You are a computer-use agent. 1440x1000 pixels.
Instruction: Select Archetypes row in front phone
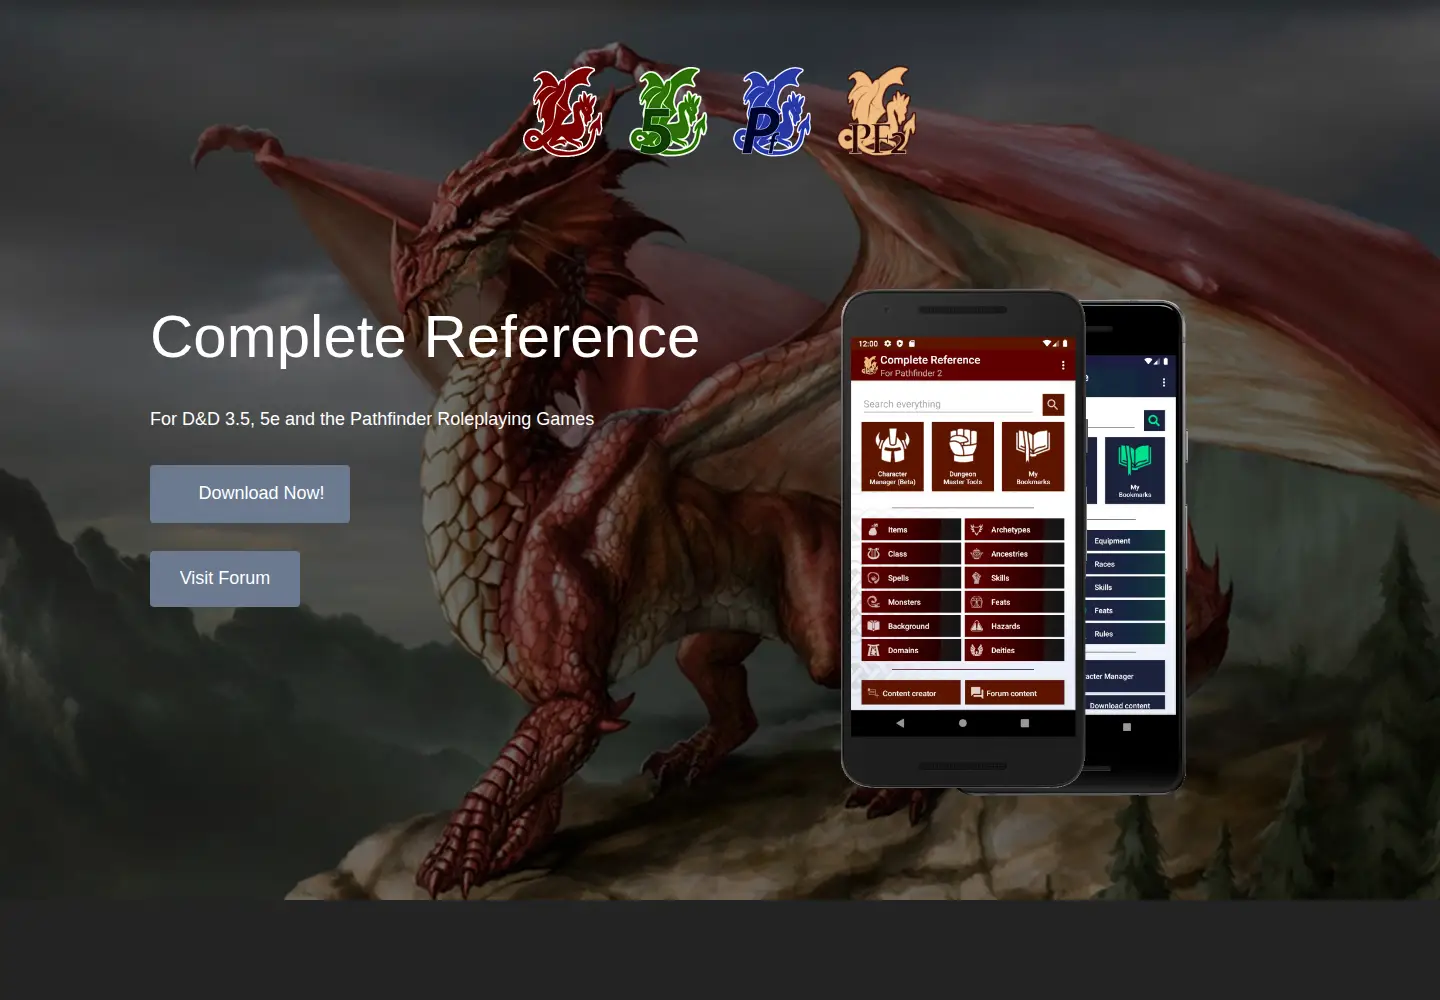[1014, 530]
